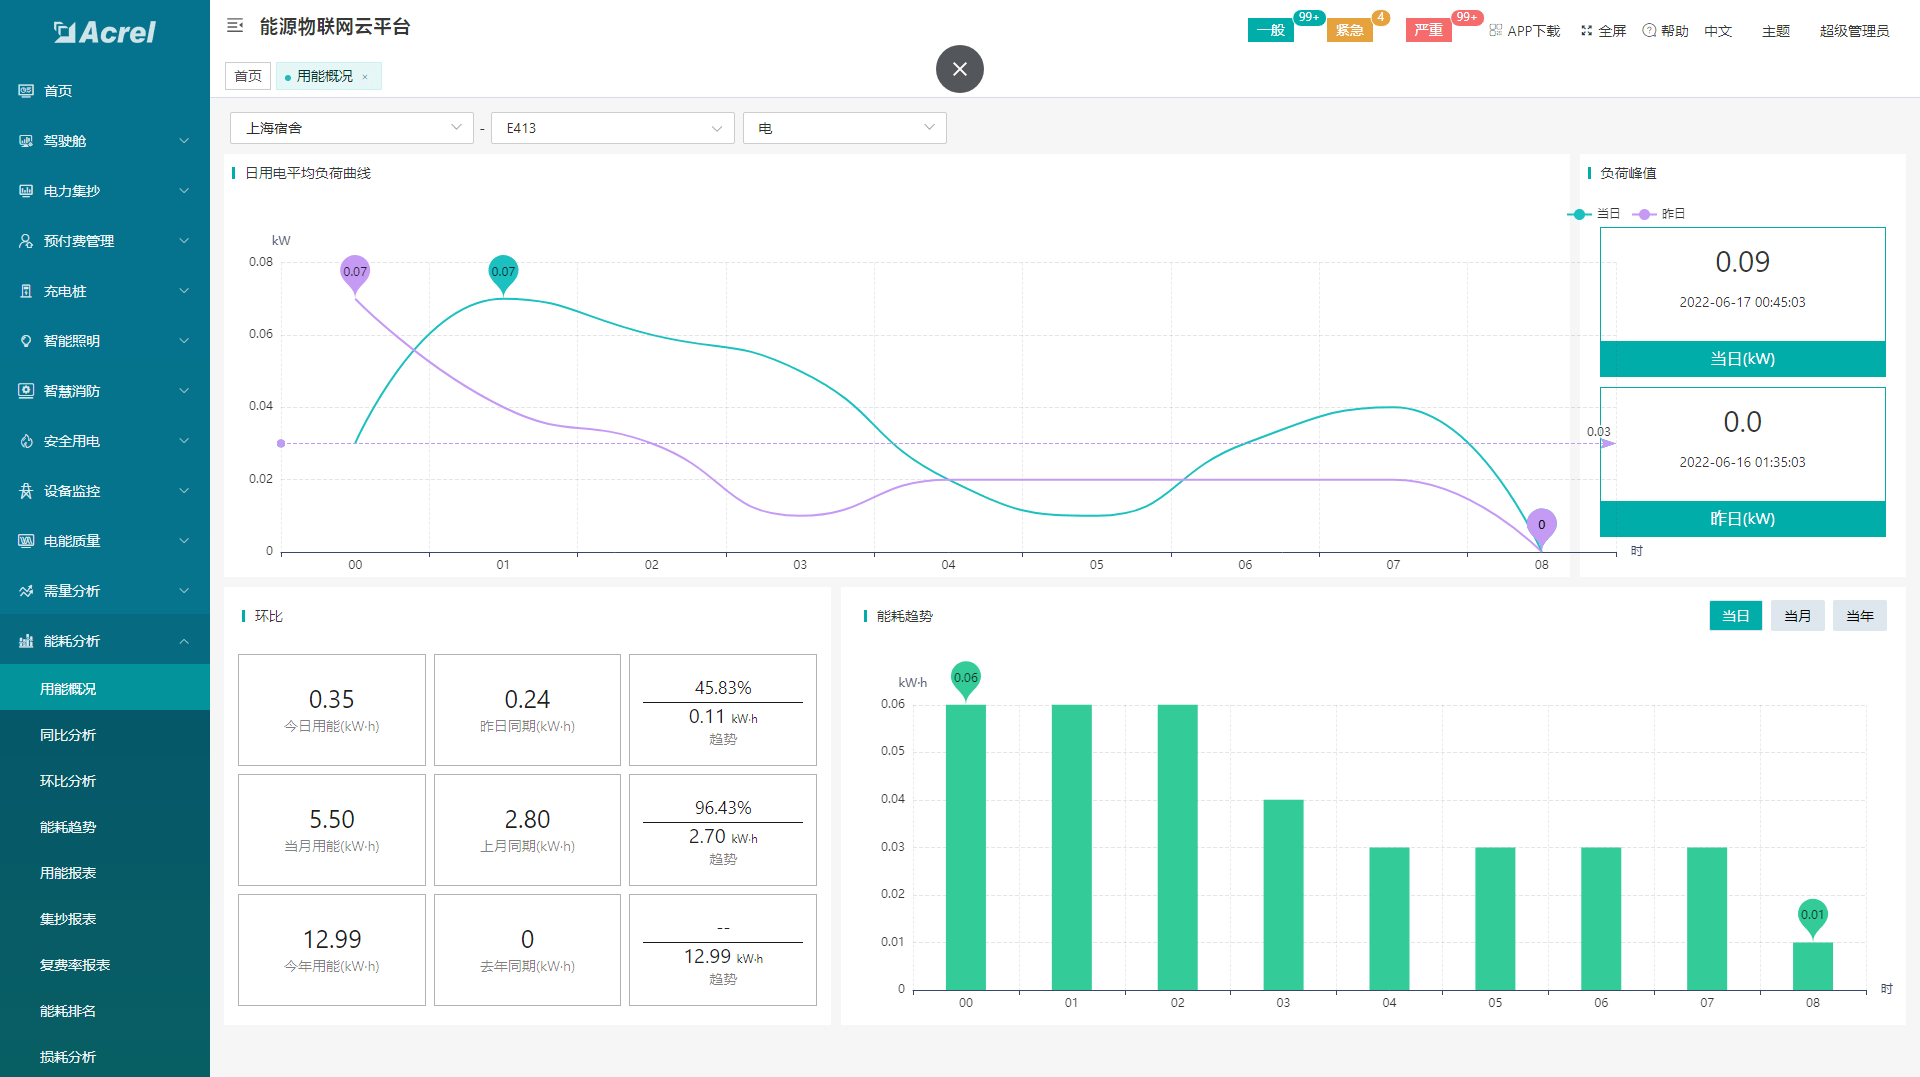Click the 帮助 question mark icon
The image size is (1920, 1077).
[x=1649, y=31]
